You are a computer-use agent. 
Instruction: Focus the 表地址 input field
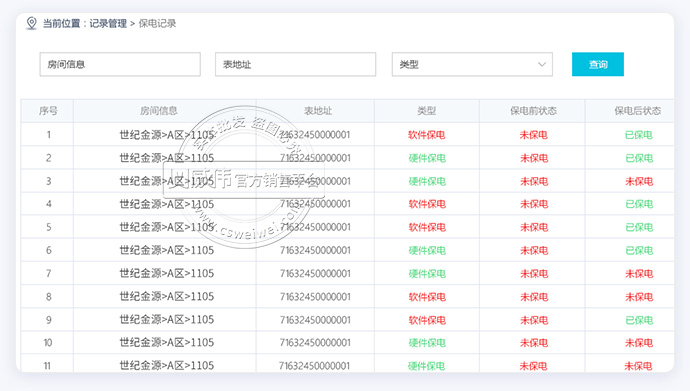point(295,64)
